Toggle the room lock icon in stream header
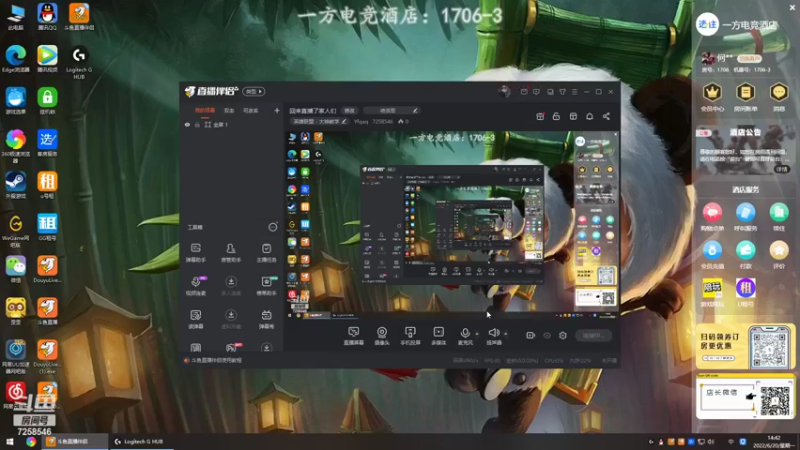The image size is (800, 450). click(x=556, y=116)
